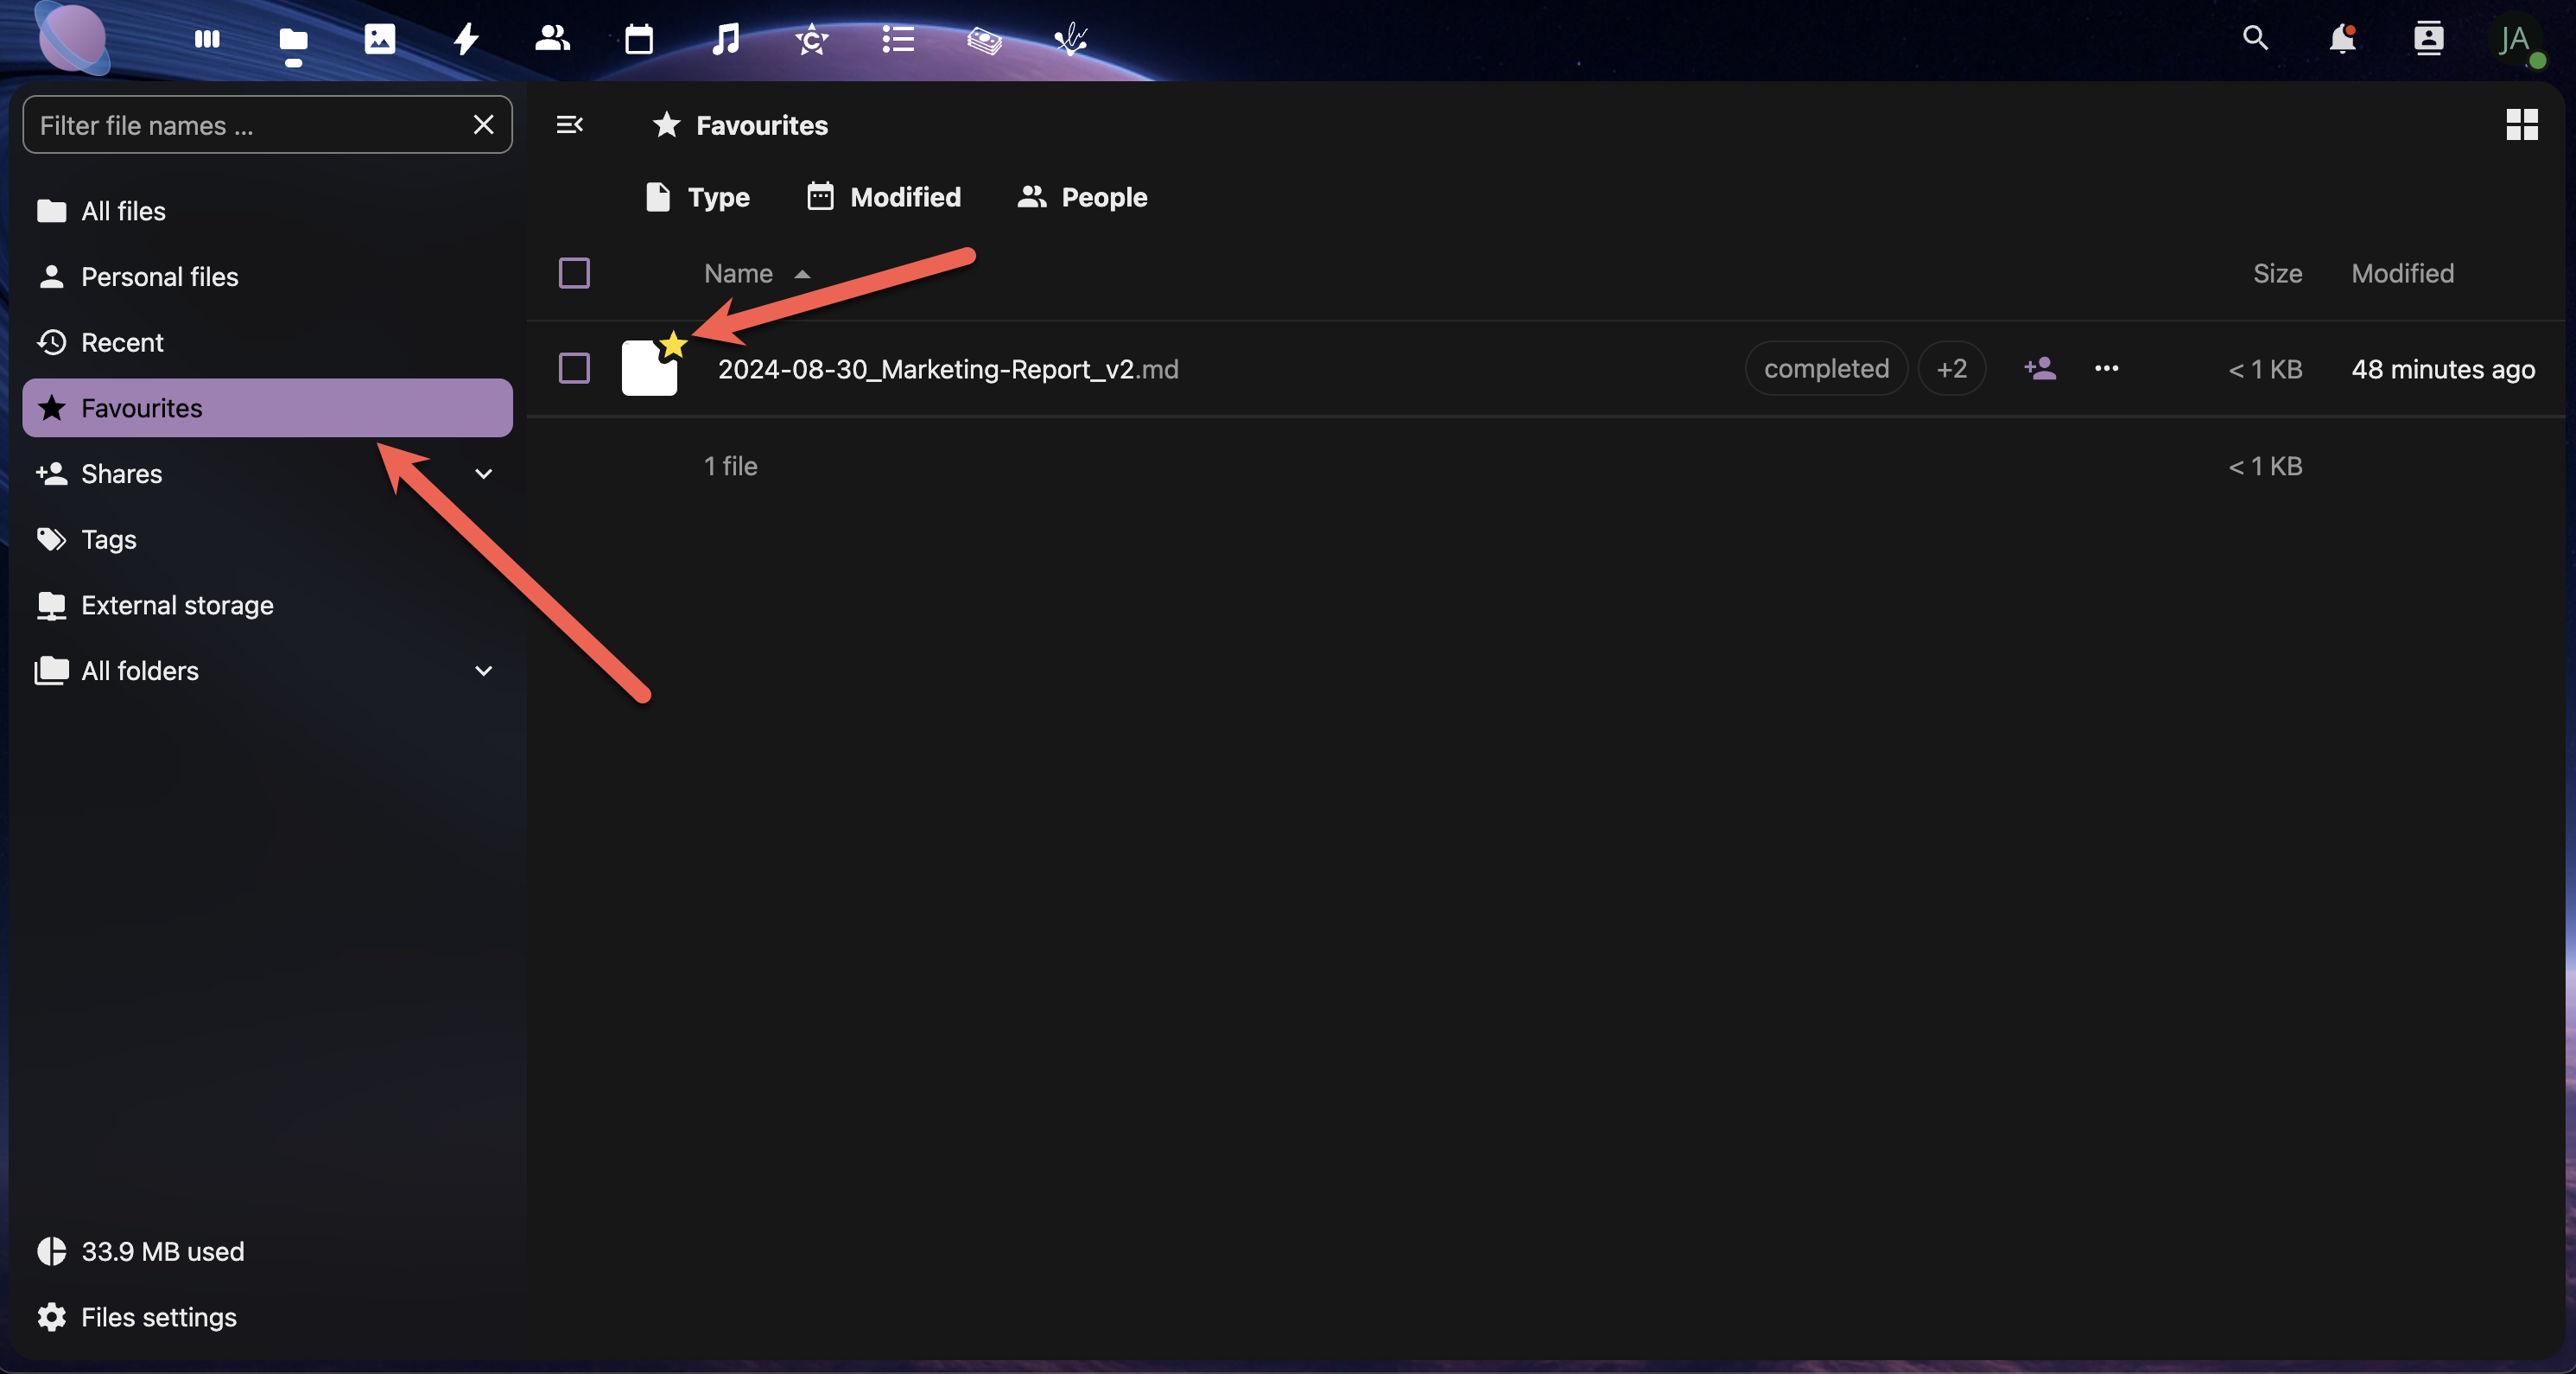Switch to grid view icon
The width and height of the screenshot is (2576, 1374).
[x=2521, y=125]
